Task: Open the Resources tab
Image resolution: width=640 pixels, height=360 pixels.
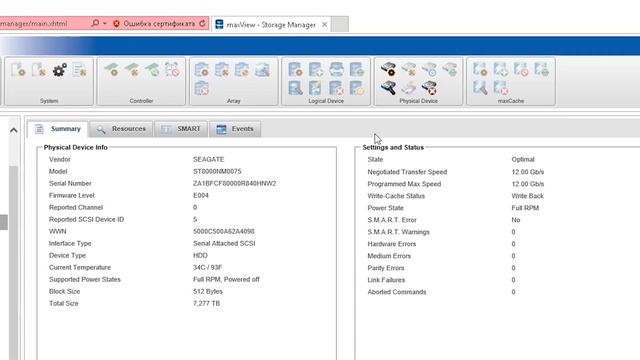Action: pyautogui.click(x=121, y=129)
